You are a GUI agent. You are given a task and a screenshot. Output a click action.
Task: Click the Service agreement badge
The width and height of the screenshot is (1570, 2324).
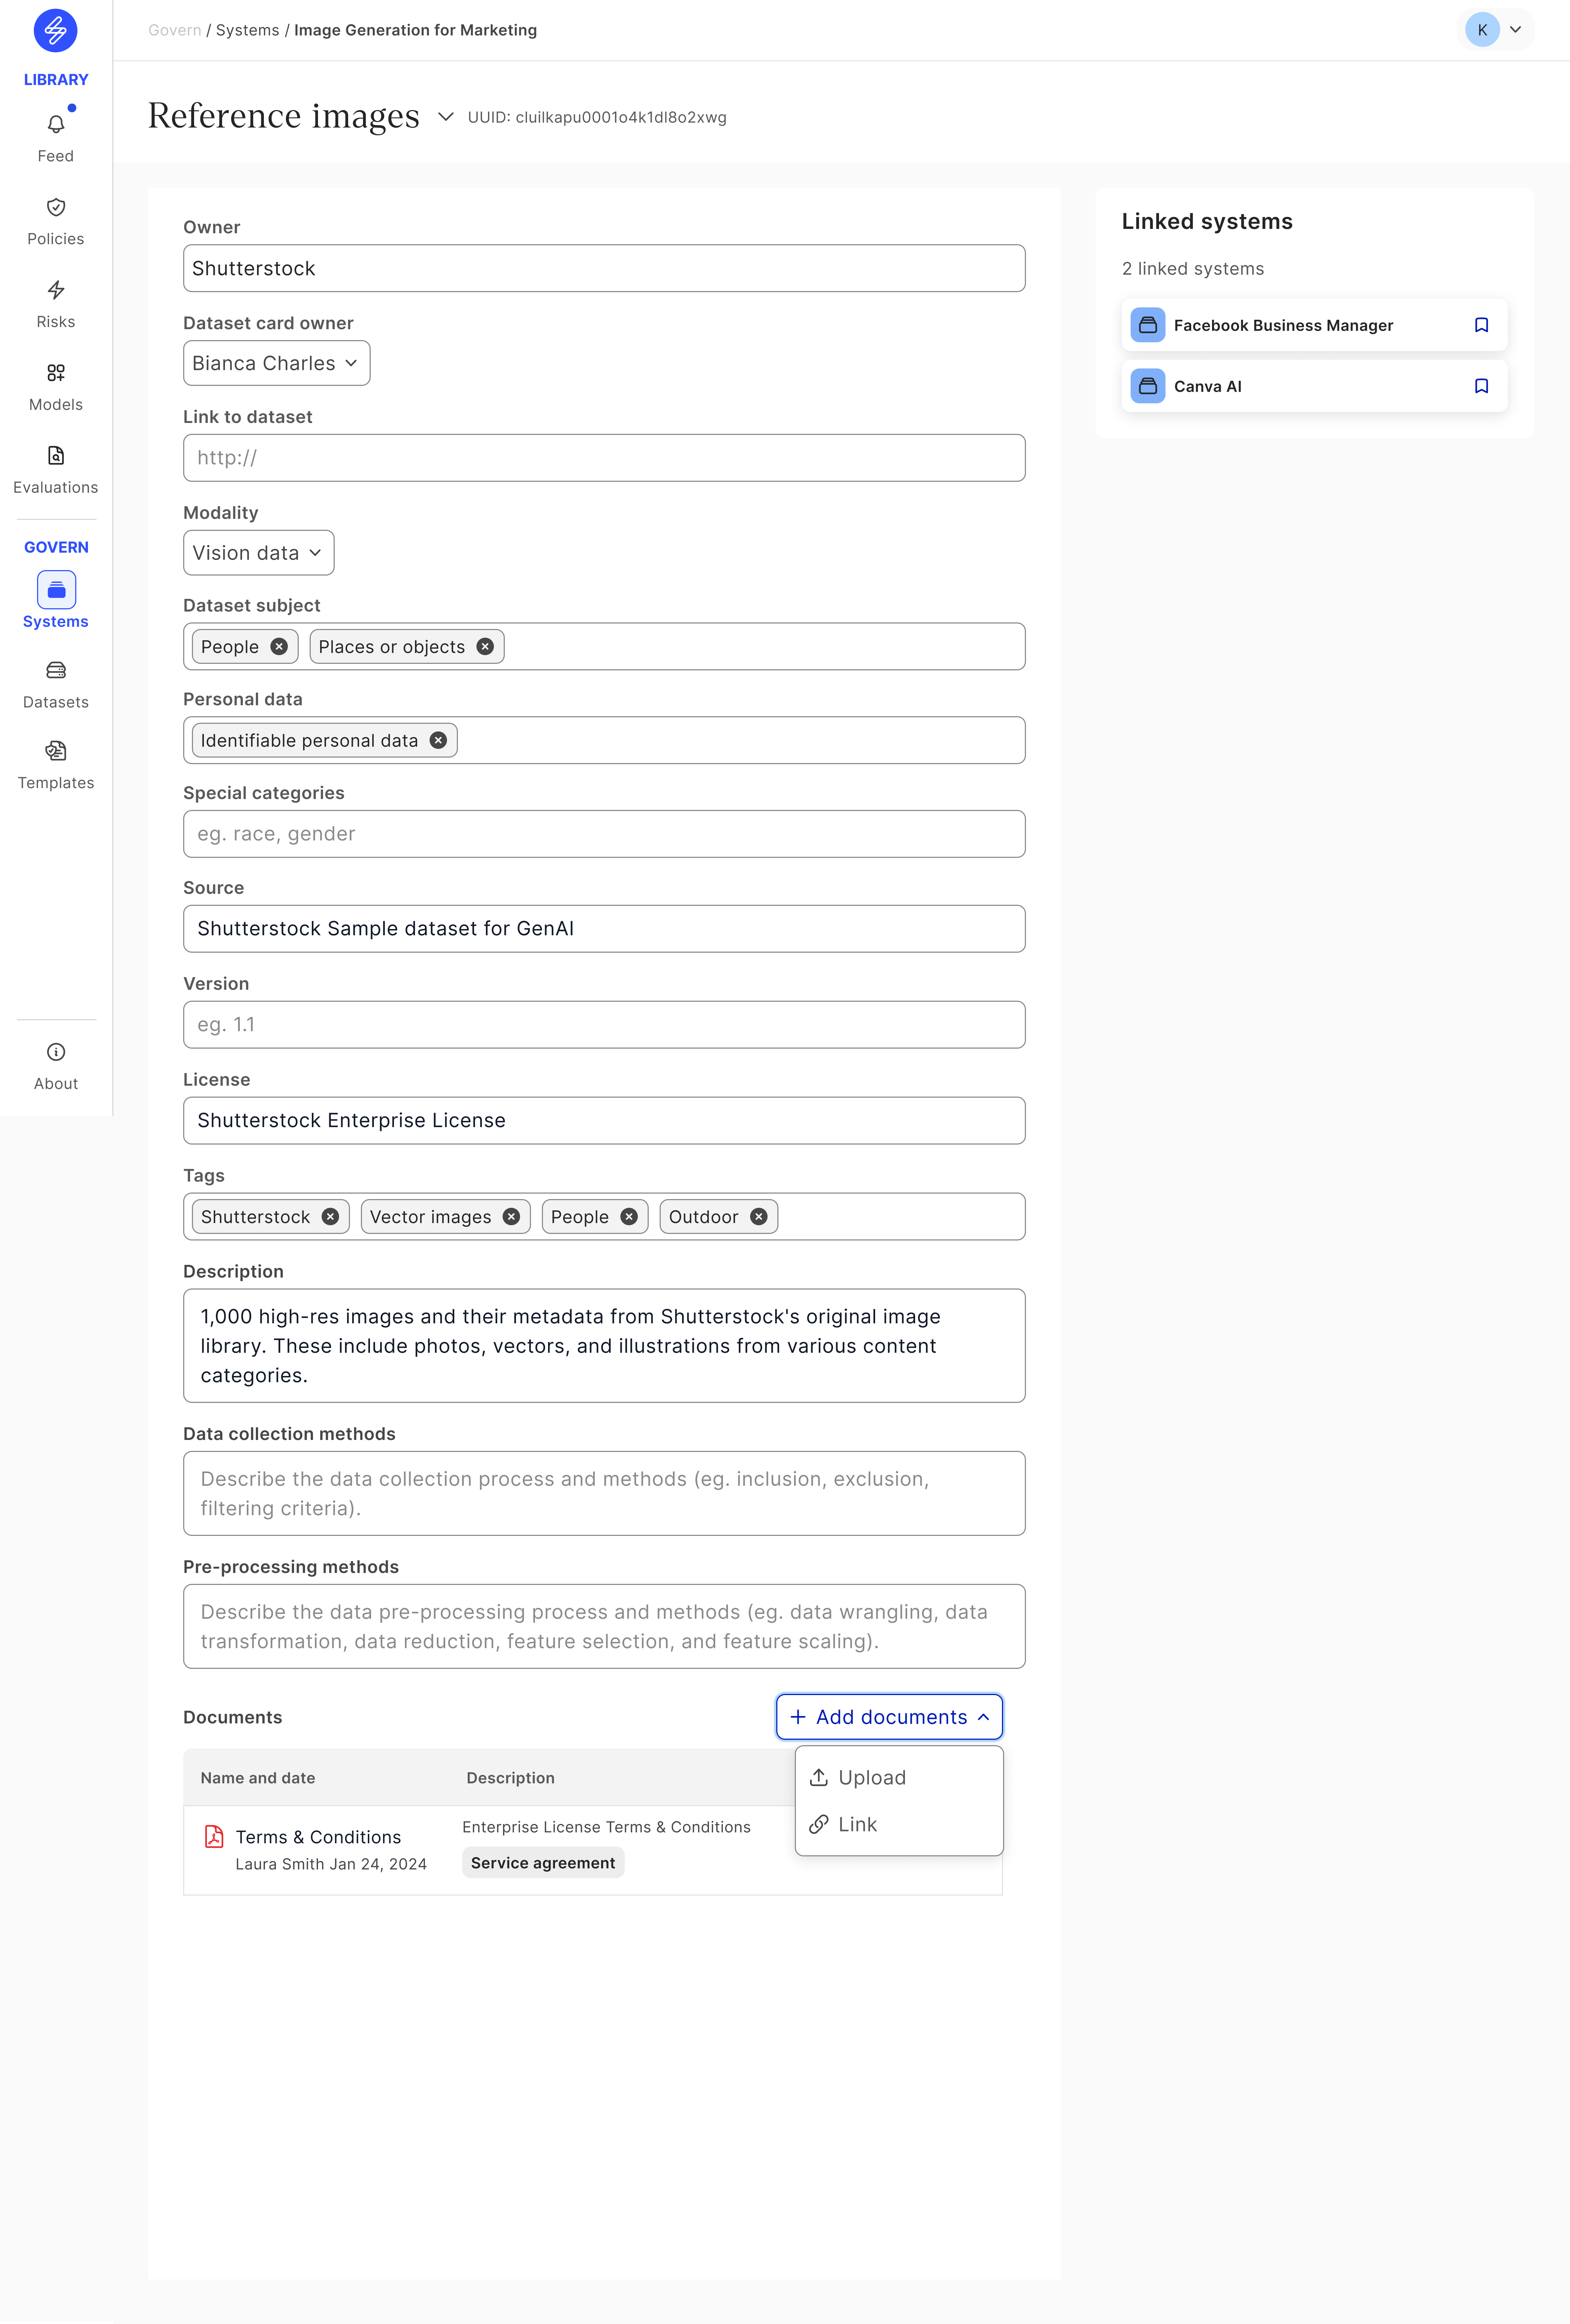click(543, 1863)
